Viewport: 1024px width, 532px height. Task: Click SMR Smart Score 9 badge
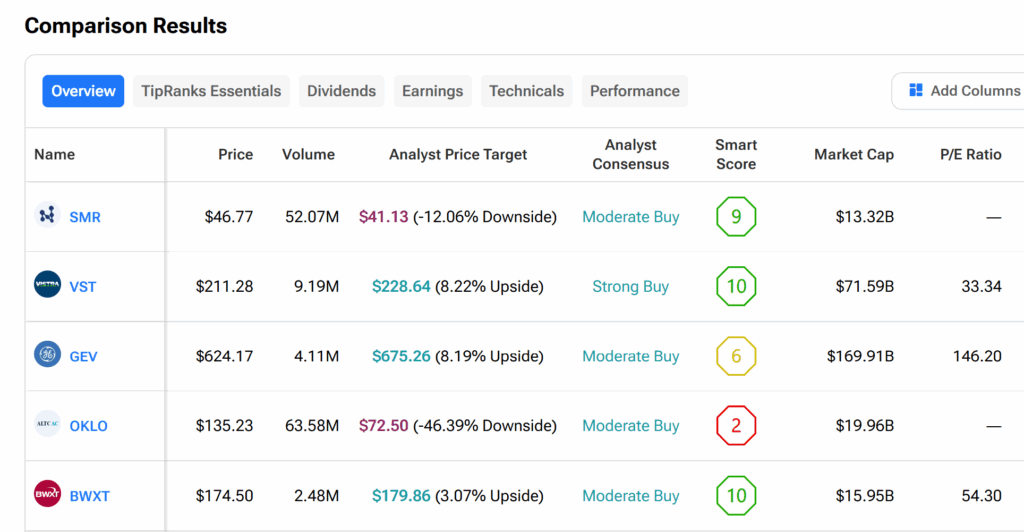pyautogui.click(x=736, y=217)
